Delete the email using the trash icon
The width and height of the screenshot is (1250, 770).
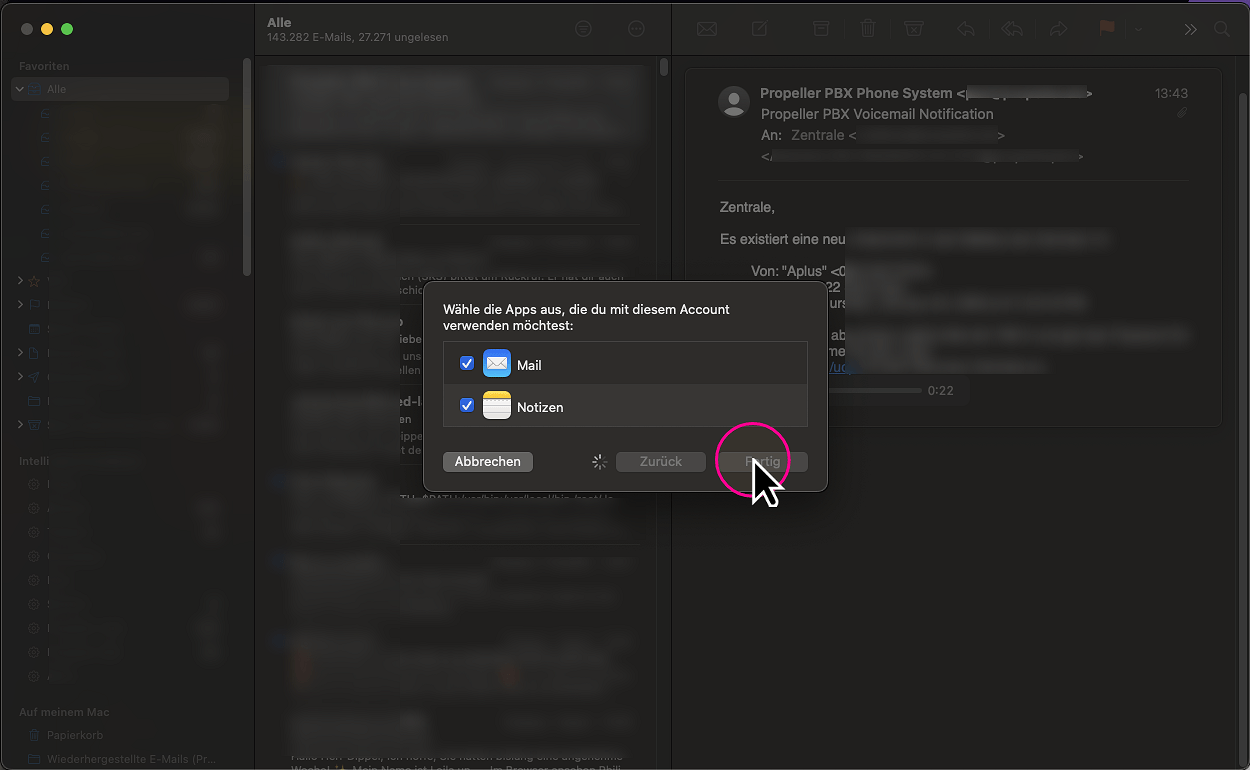pos(868,29)
